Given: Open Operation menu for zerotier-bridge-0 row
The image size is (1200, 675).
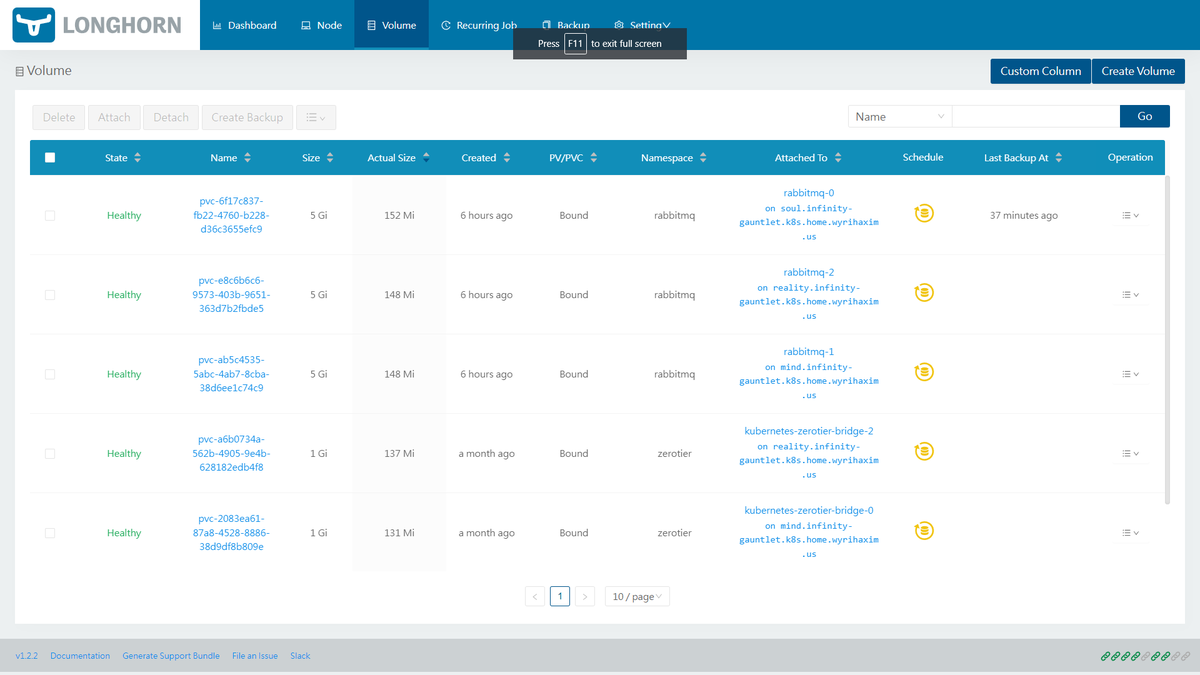Looking at the screenshot, I should click(1130, 533).
